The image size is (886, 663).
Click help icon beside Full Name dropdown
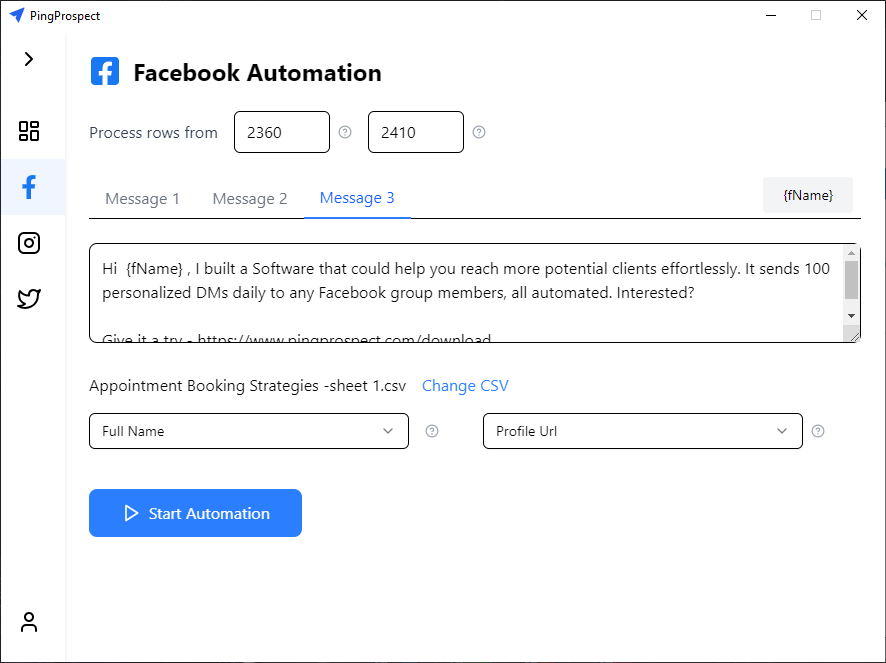coord(432,431)
